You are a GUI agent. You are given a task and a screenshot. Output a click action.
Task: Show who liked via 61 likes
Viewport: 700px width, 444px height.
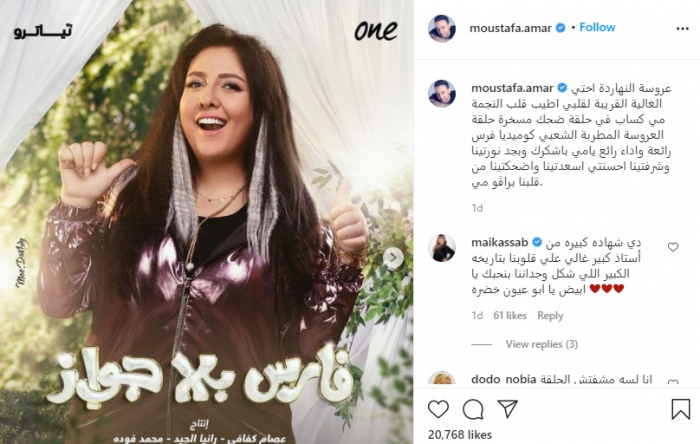[510, 315]
